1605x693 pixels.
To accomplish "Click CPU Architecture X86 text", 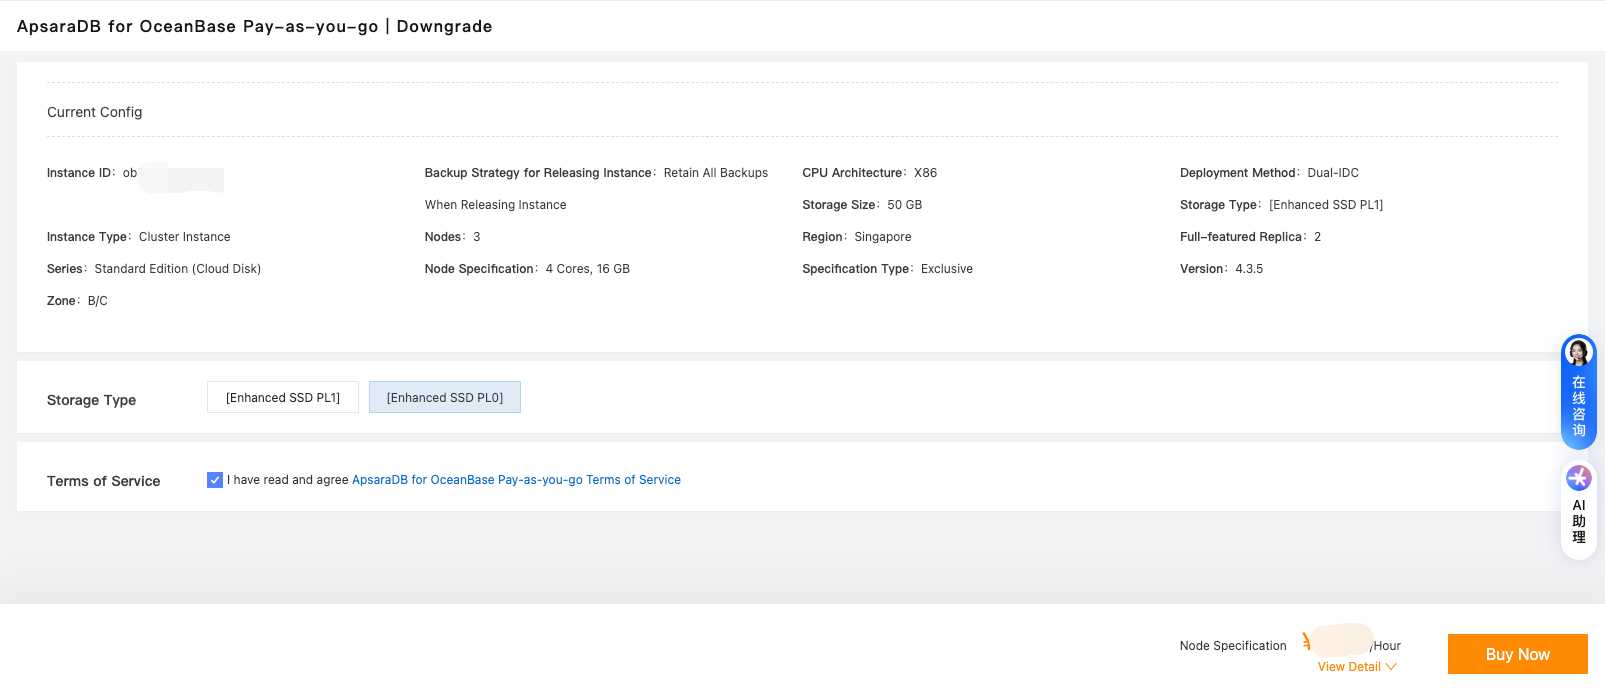I will click(870, 173).
